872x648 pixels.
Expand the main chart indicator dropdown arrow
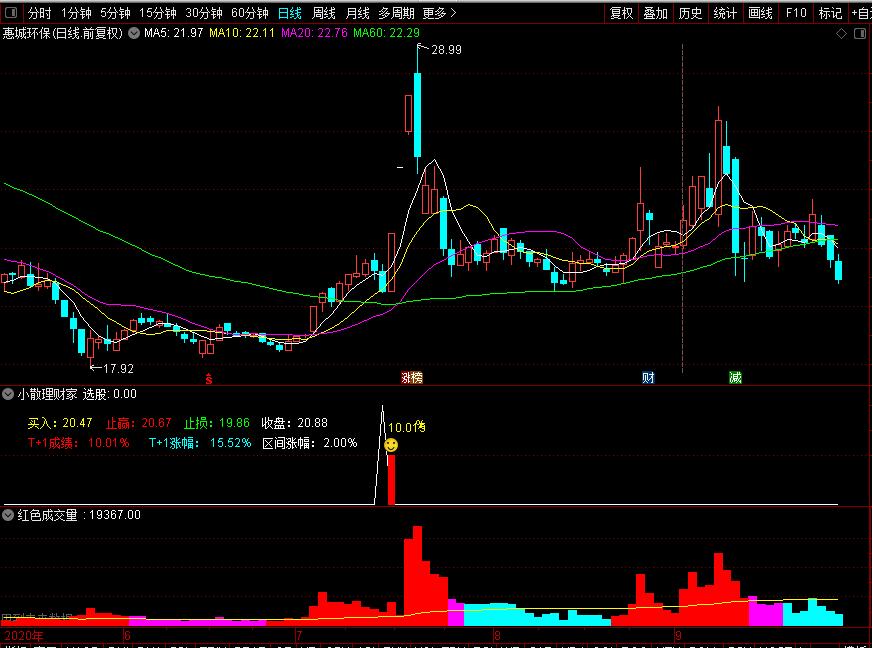[x=134, y=33]
